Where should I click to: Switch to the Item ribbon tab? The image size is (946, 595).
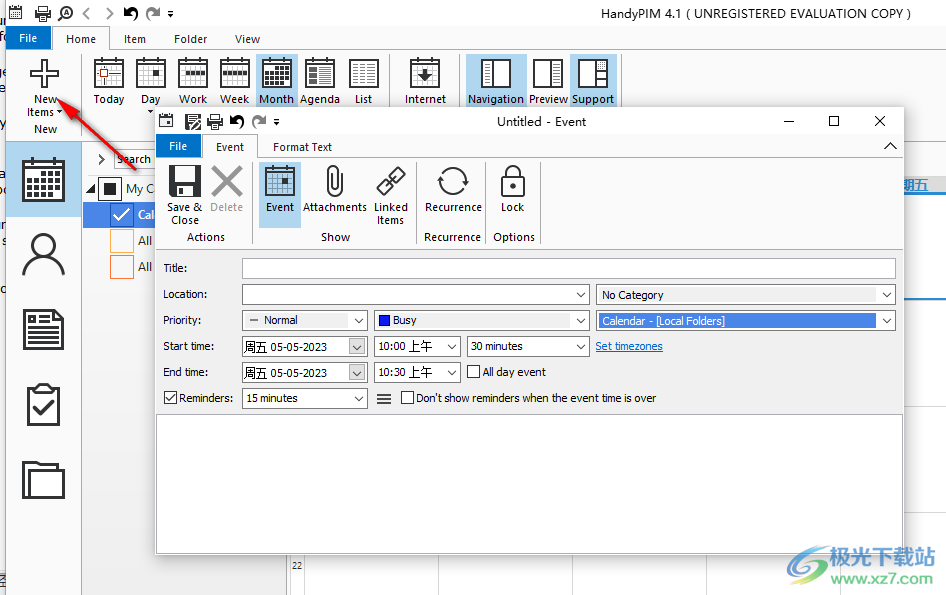click(x=135, y=39)
